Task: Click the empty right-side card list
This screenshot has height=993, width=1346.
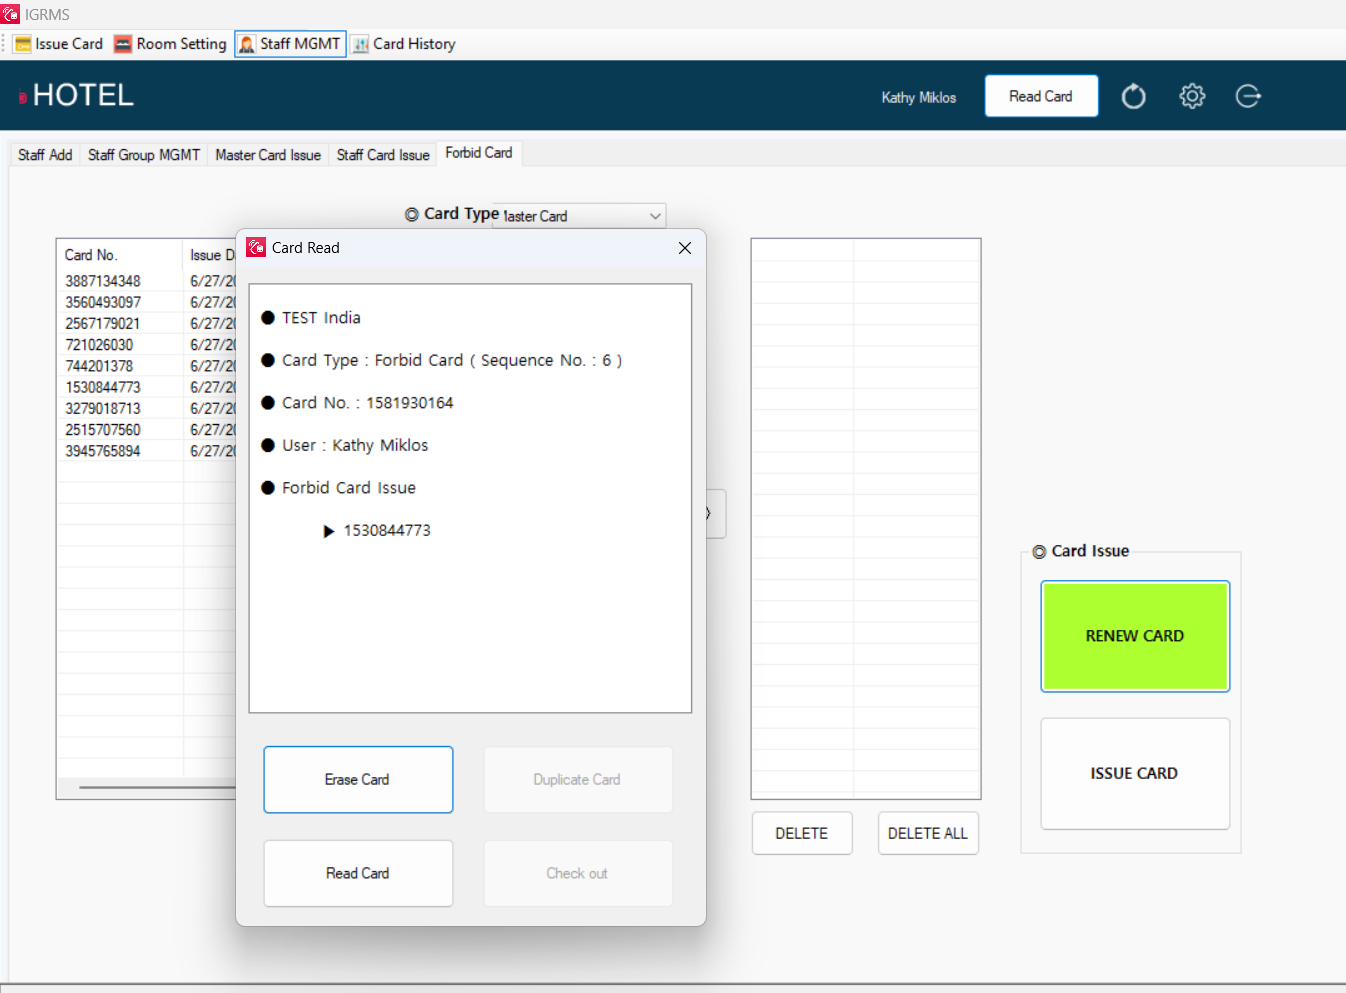Action: pos(866,519)
